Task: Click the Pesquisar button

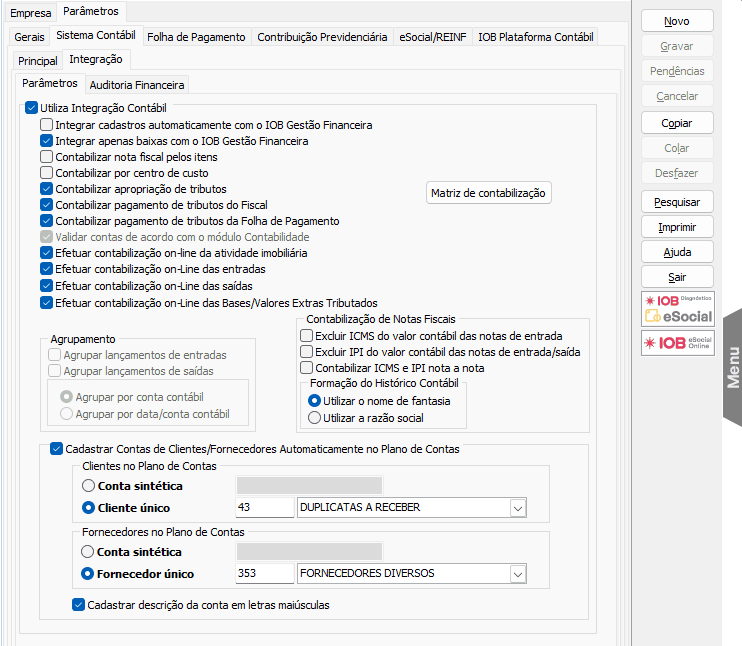Action: click(677, 202)
